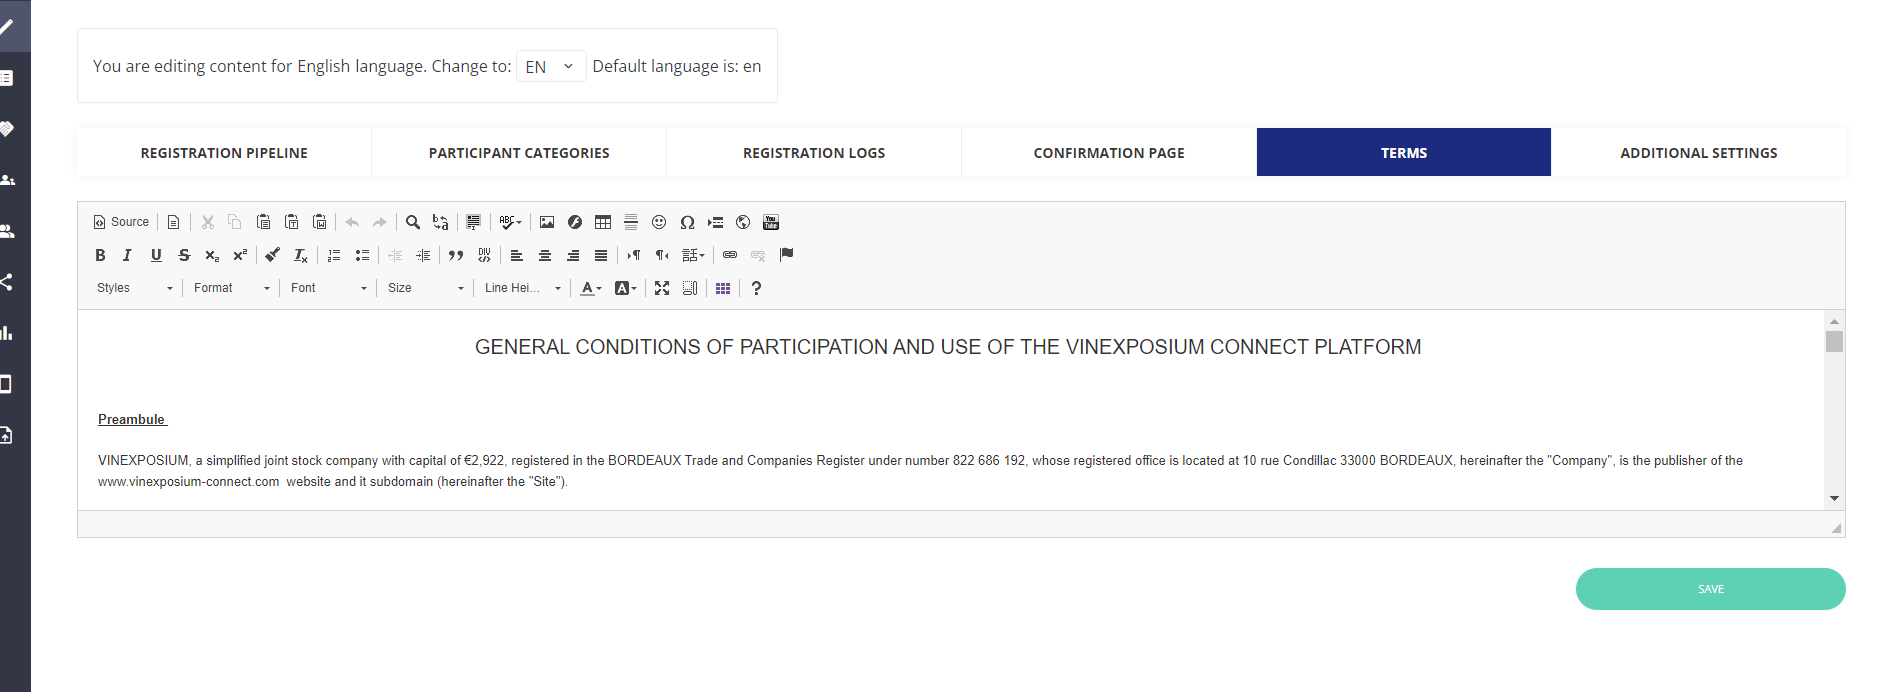Insert a special character (Omega)
This screenshot has height=692, width=1895.
click(x=687, y=222)
